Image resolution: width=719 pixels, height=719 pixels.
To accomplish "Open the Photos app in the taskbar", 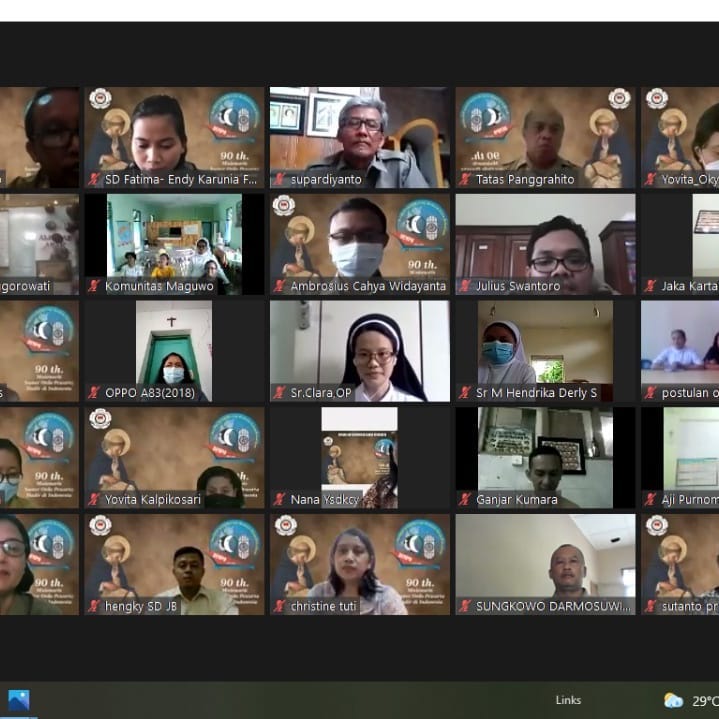I will [x=18, y=700].
